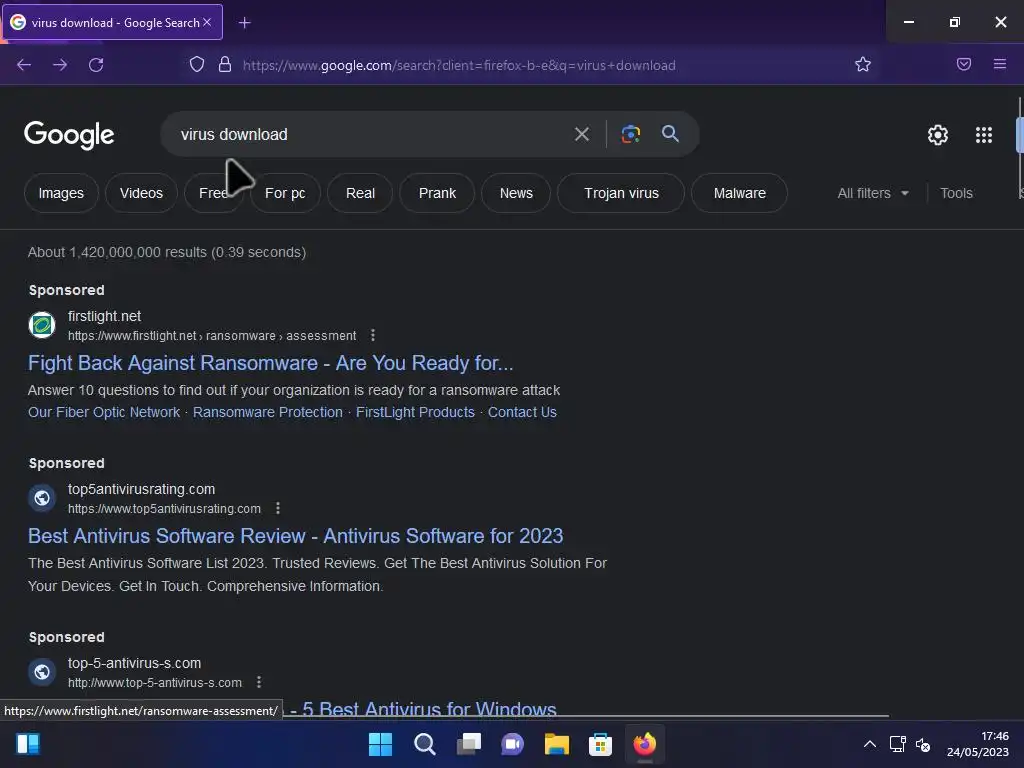Screen dimensions: 1024x768
Task: Open the clock showing 17:46 24/05/2023
Action: tap(978, 744)
